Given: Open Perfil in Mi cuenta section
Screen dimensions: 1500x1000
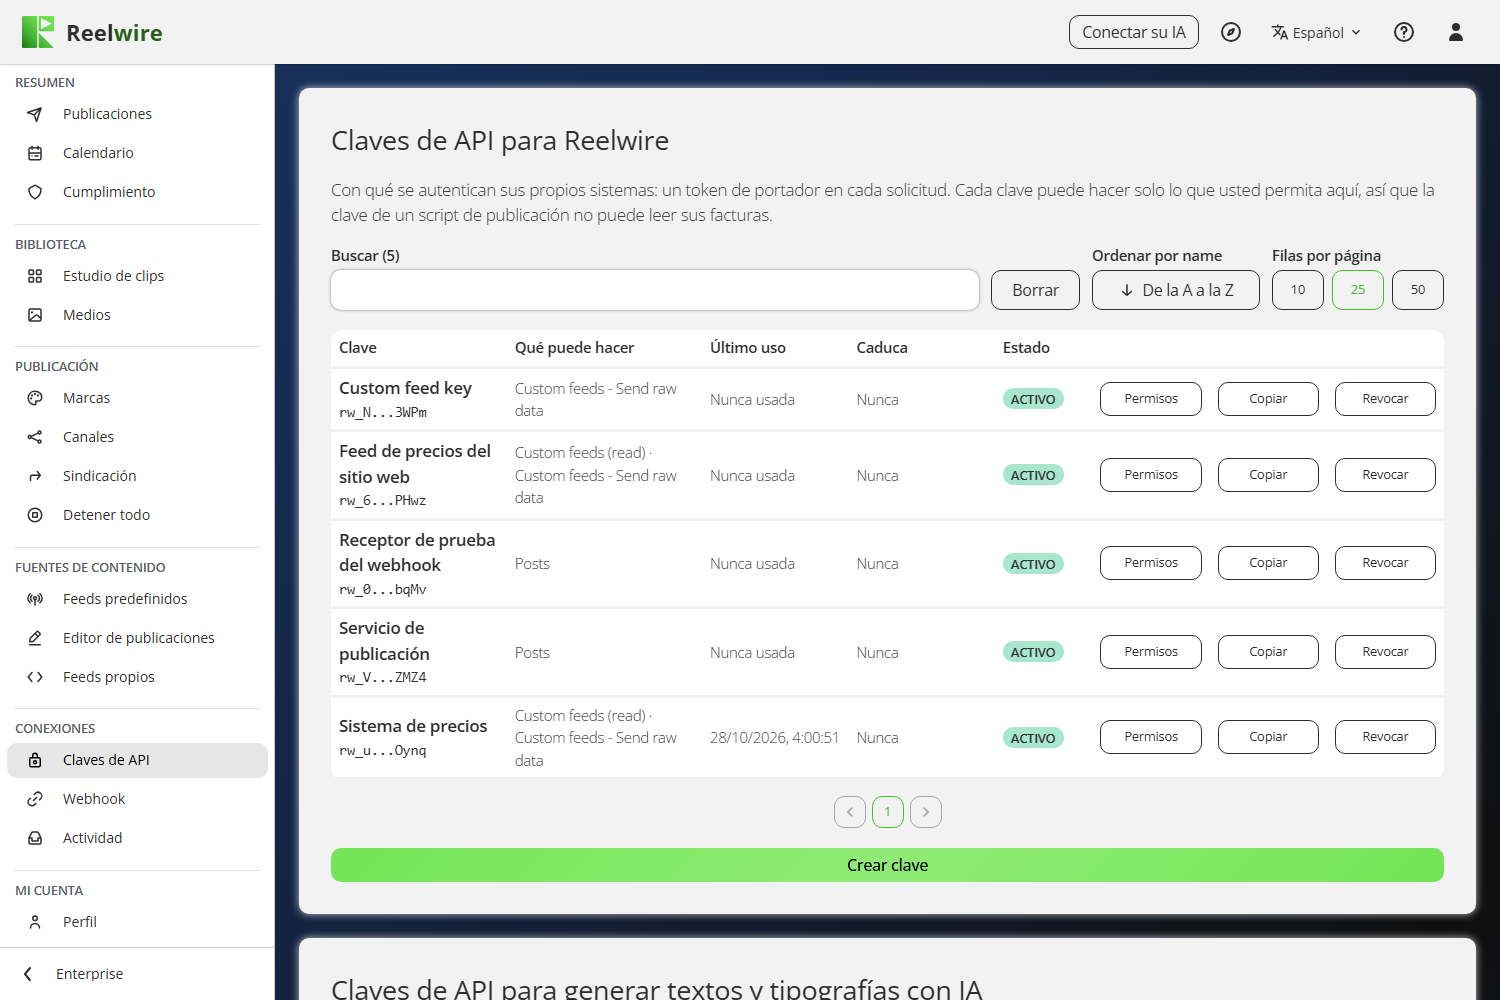Looking at the screenshot, I should [x=137, y=922].
